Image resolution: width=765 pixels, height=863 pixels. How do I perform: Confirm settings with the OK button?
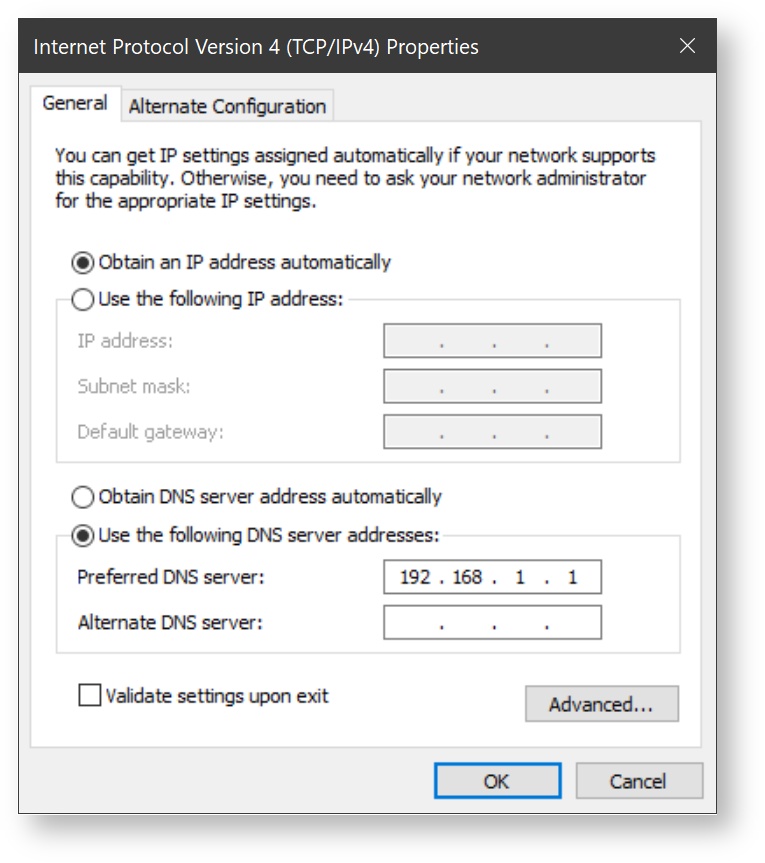coord(497,782)
